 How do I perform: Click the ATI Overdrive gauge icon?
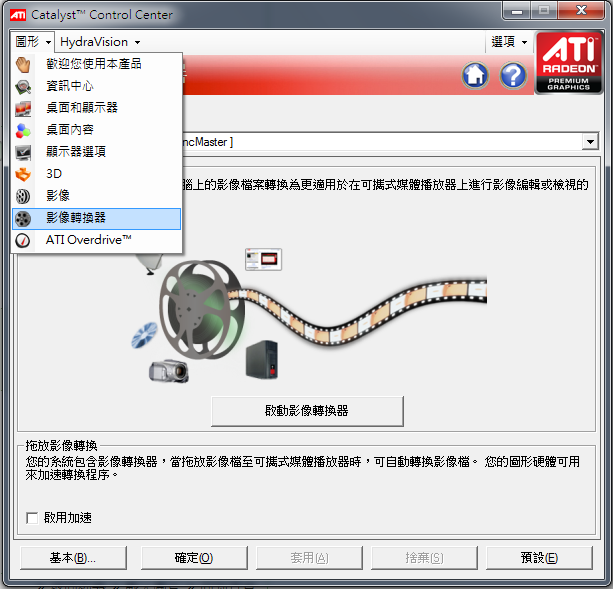23,240
